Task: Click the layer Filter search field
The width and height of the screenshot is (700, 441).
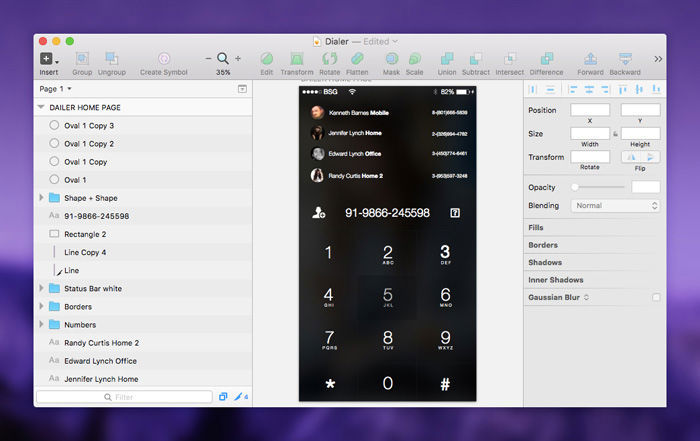Action: click(124, 397)
